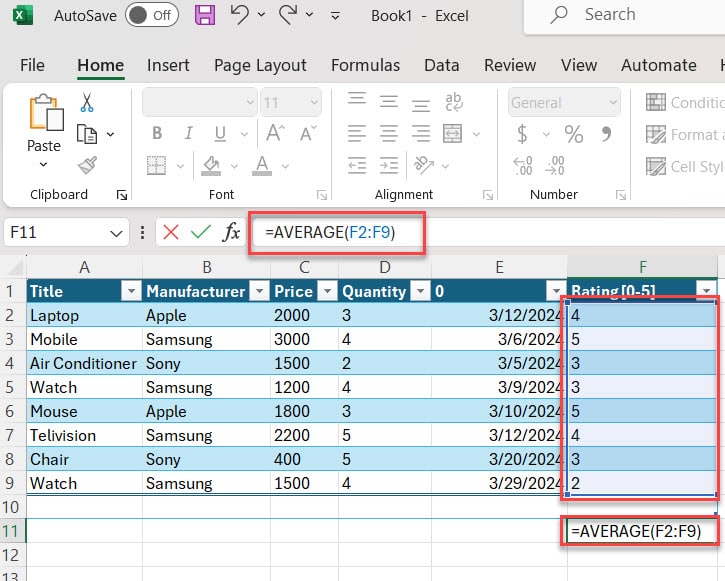Open the Customize Quick Access Toolbar arrow
The height and width of the screenshot is (581, 725).
[336, 16]
